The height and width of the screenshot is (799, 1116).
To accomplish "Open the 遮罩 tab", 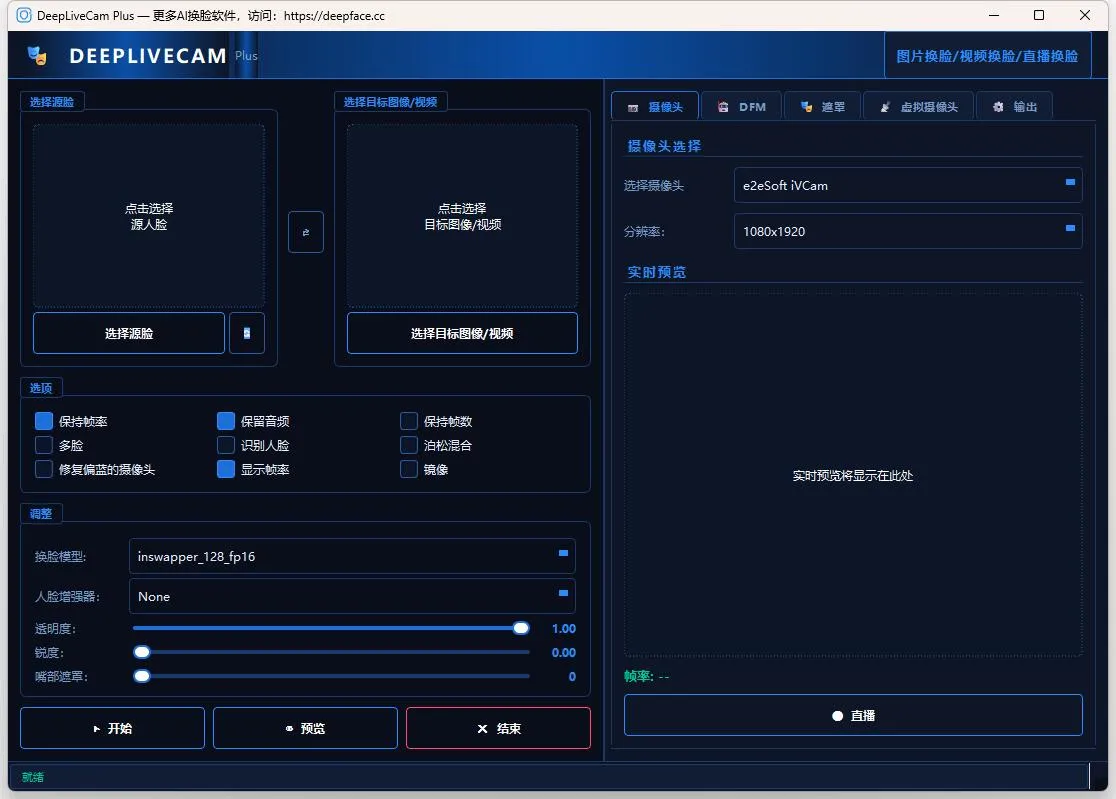I will (x=822, y=107).
